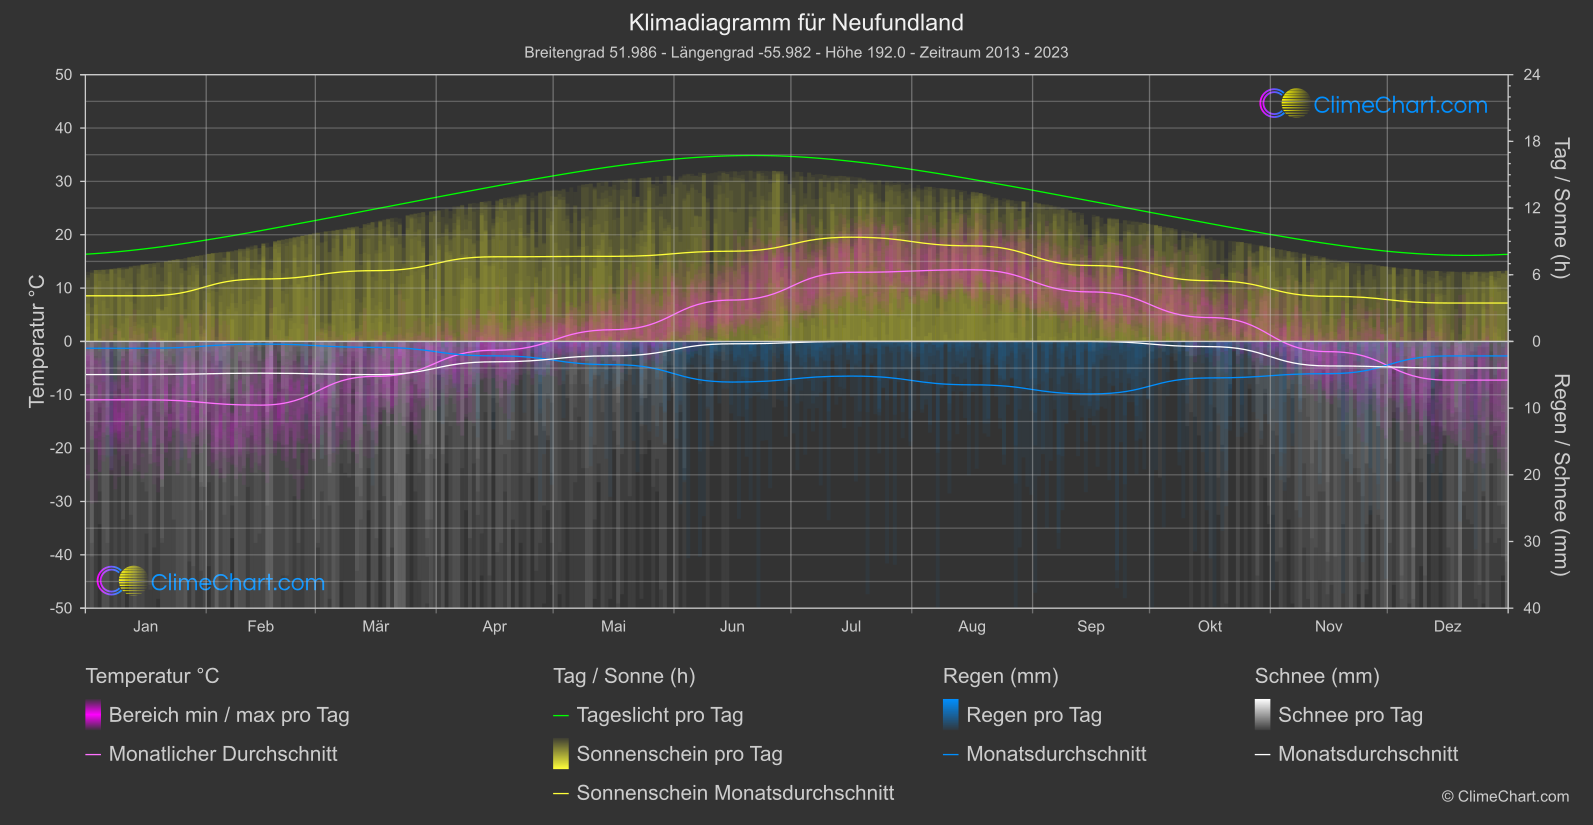Click the ClimeChart logo icon top right
Viewport: 1593px width, 825px height.
(x=1284, y=104)
